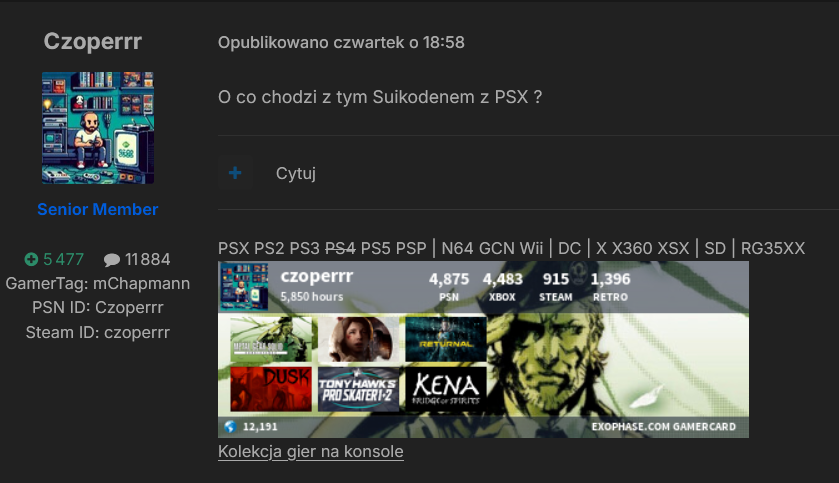Viewport: 839px width, 483px height.
Task: Click the green reputation plus icon
Action: (x=32, y=259)
